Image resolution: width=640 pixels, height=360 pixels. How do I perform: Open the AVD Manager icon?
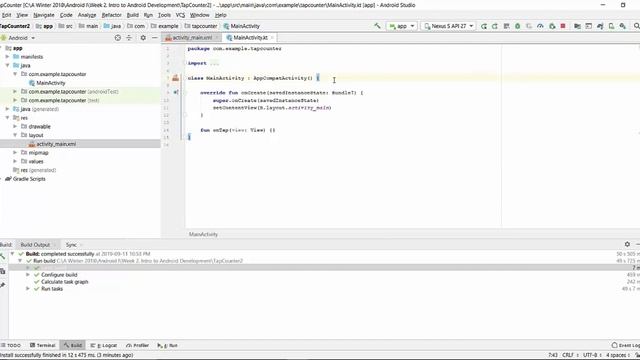pos(611,26)
